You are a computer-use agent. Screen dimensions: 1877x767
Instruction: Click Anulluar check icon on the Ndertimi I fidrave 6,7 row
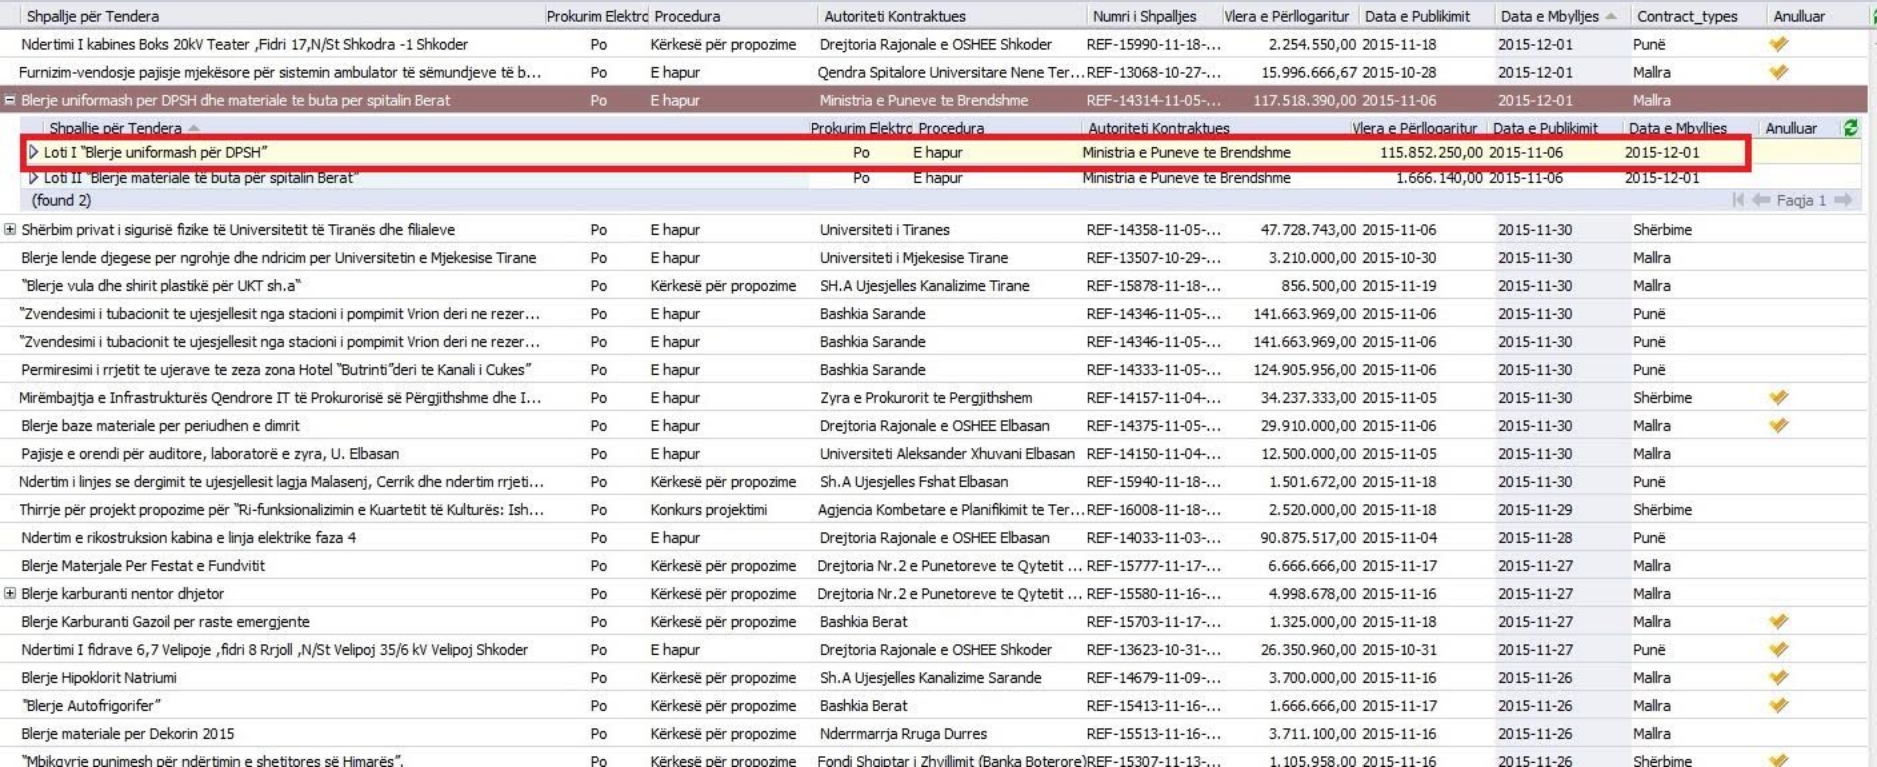(1778, 649)
